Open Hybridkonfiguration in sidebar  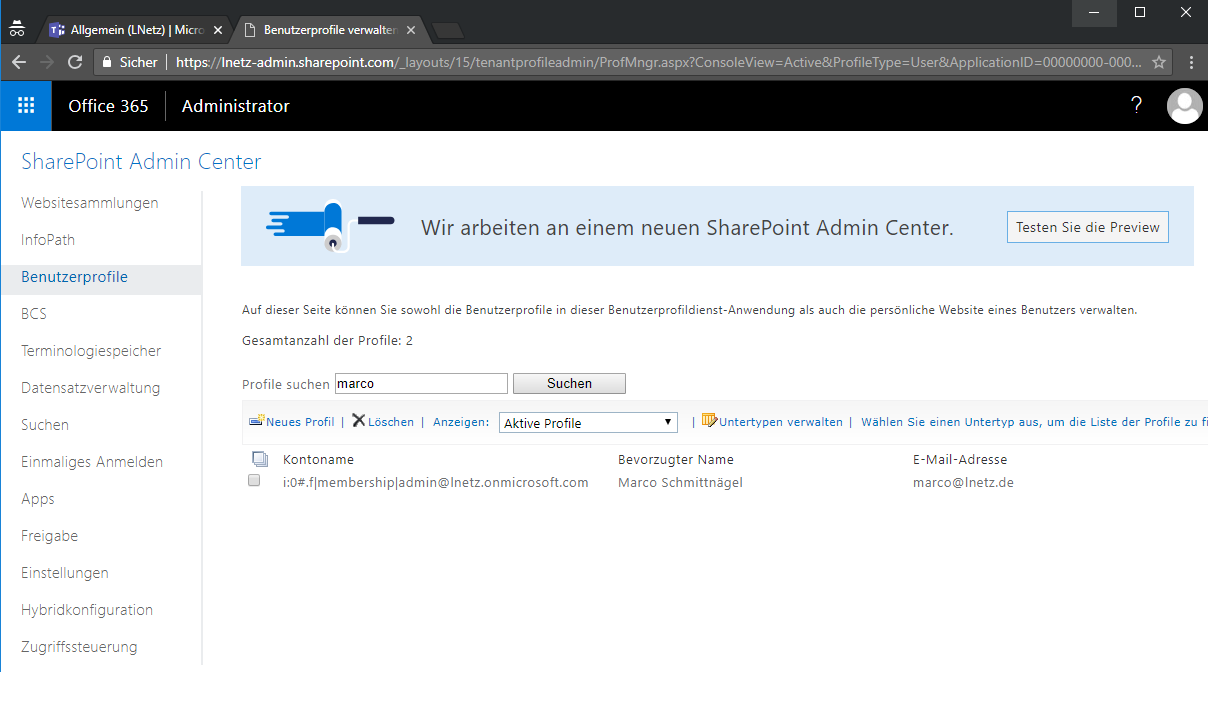point(87,610)
